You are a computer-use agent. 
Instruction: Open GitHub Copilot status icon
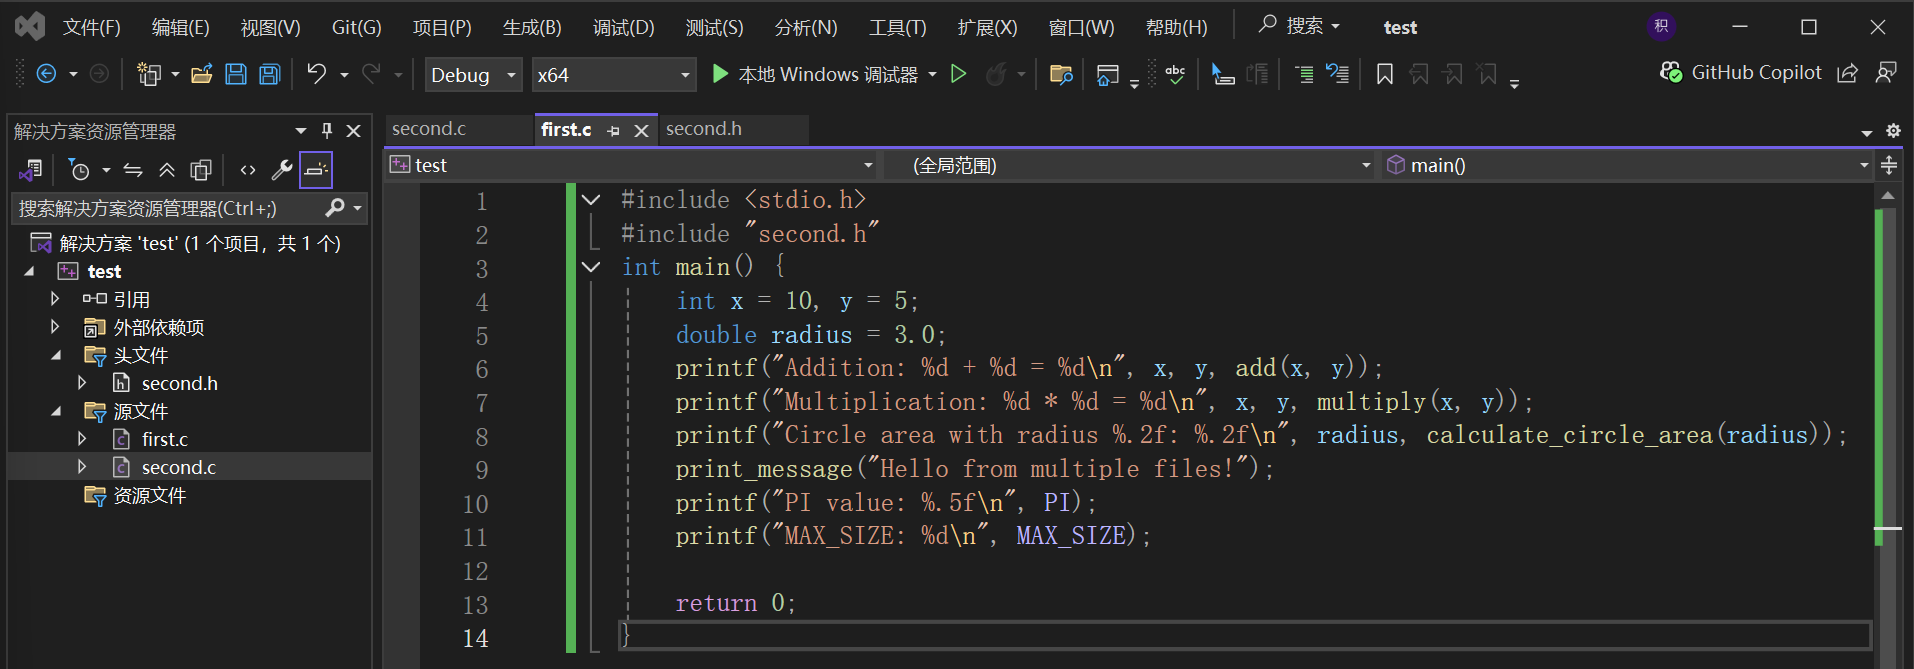[x=1670, y=72]
